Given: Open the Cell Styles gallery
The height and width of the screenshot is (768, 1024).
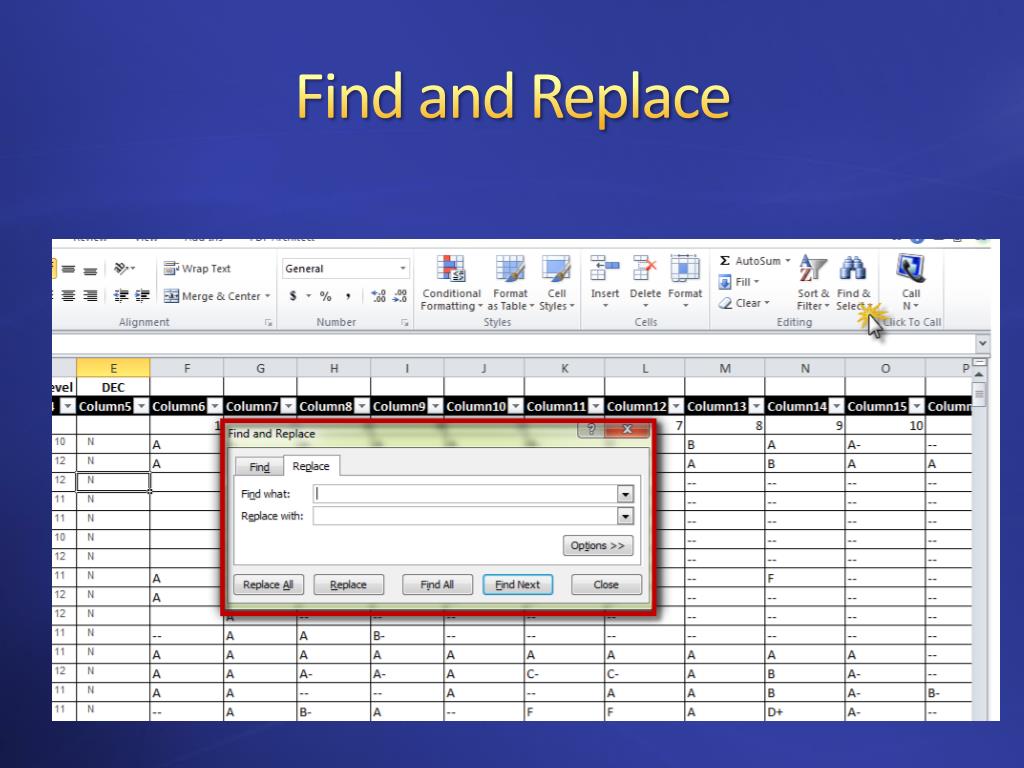Looking at the screenshot, I should (556, 283).
